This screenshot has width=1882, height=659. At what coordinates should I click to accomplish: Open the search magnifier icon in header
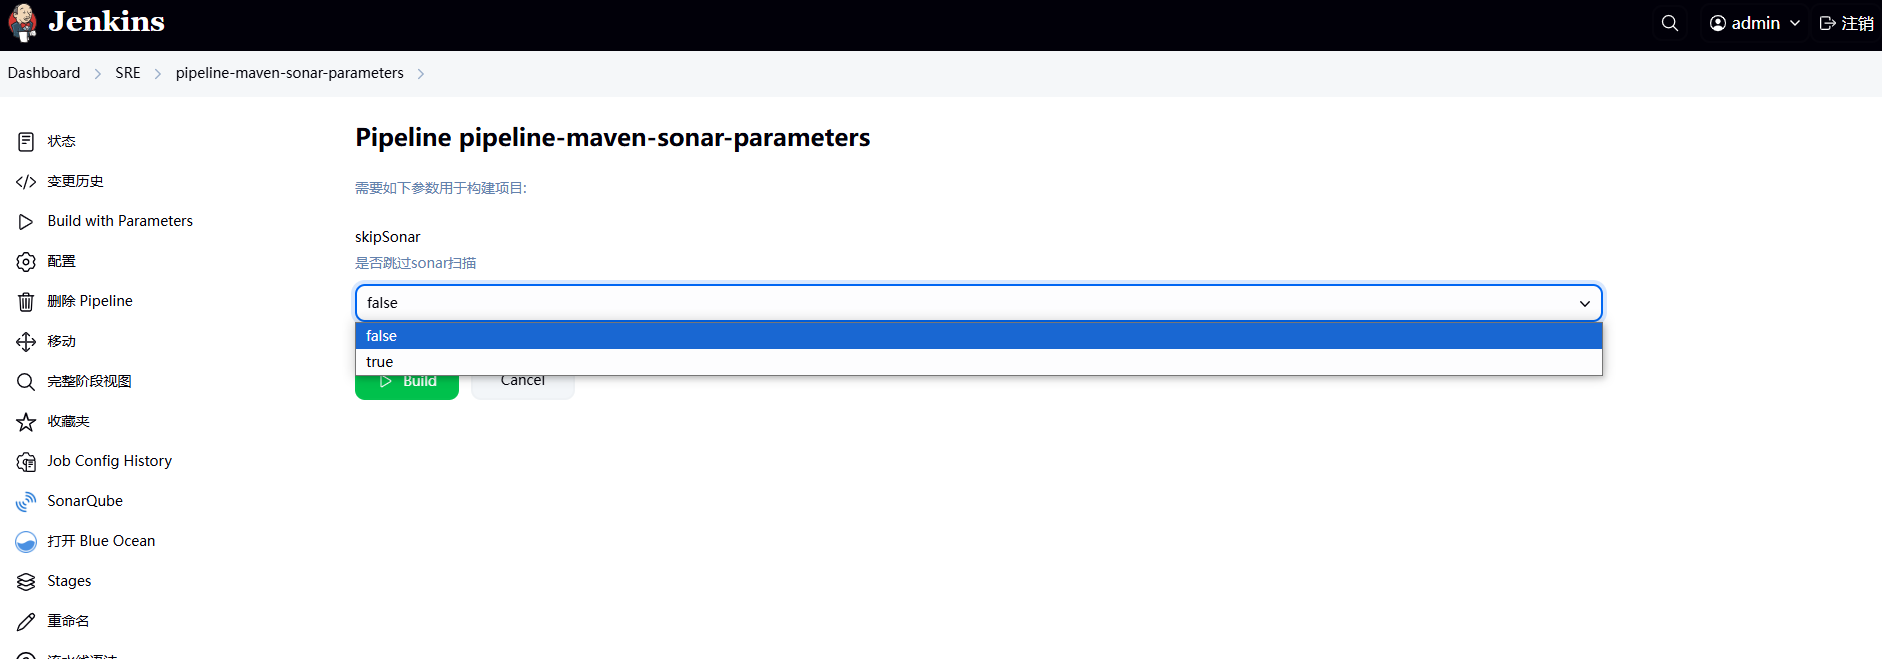1669,23
